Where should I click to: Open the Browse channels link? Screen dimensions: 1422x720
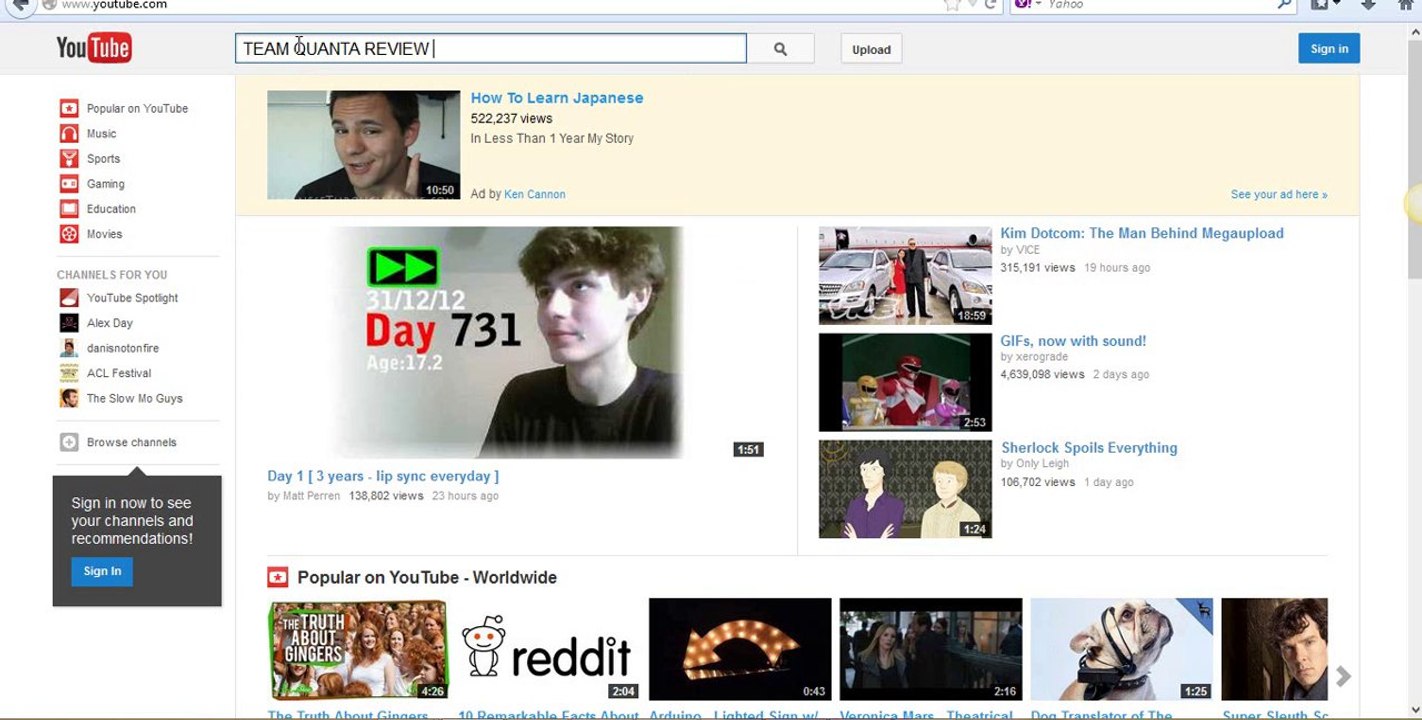(131, 442)
